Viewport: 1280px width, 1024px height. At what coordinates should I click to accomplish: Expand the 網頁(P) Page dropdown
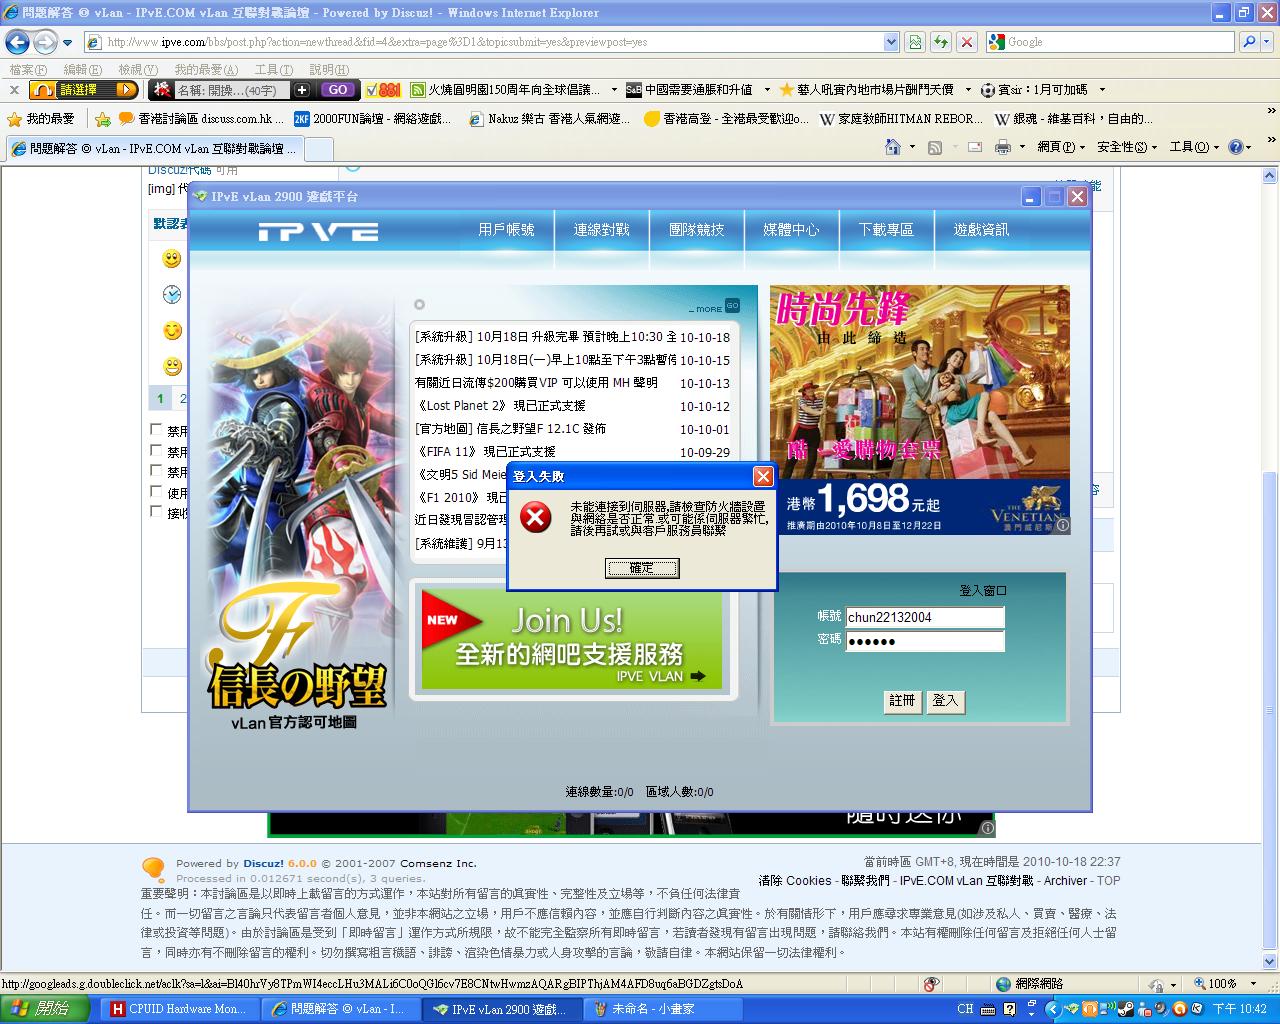click(x=1061, y=147)
